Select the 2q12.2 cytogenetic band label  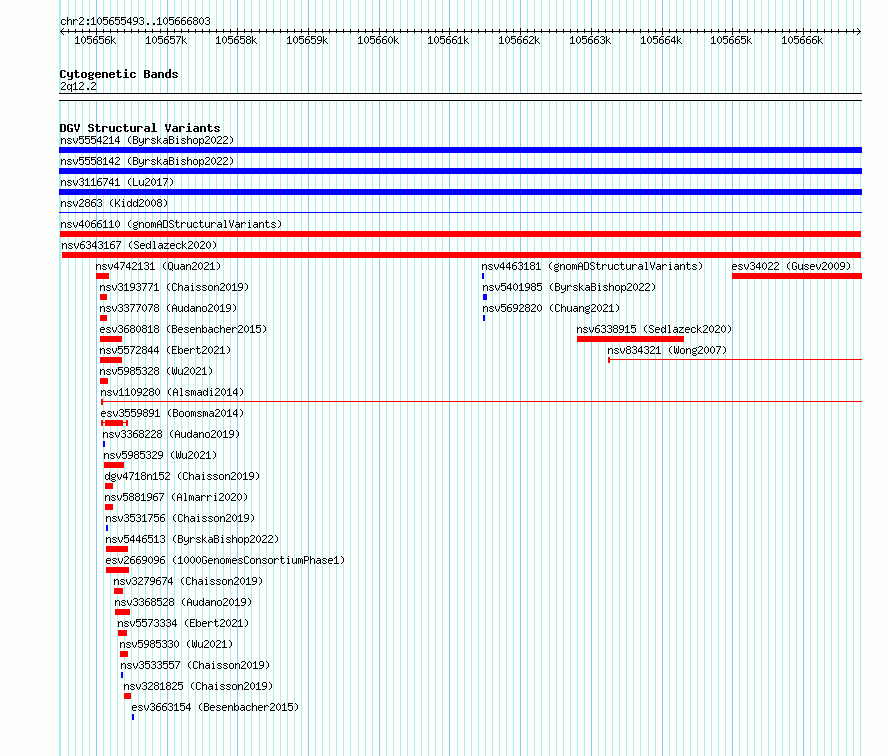(78, 86)
